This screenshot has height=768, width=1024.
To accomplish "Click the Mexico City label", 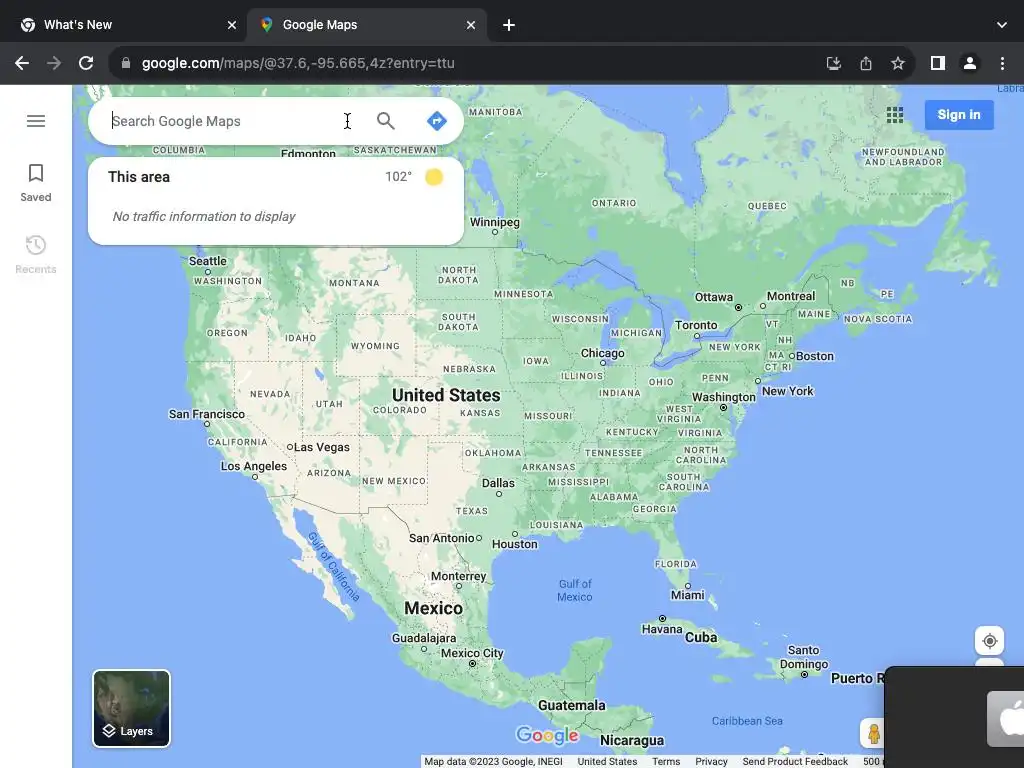I will click(x=472, y=653).
